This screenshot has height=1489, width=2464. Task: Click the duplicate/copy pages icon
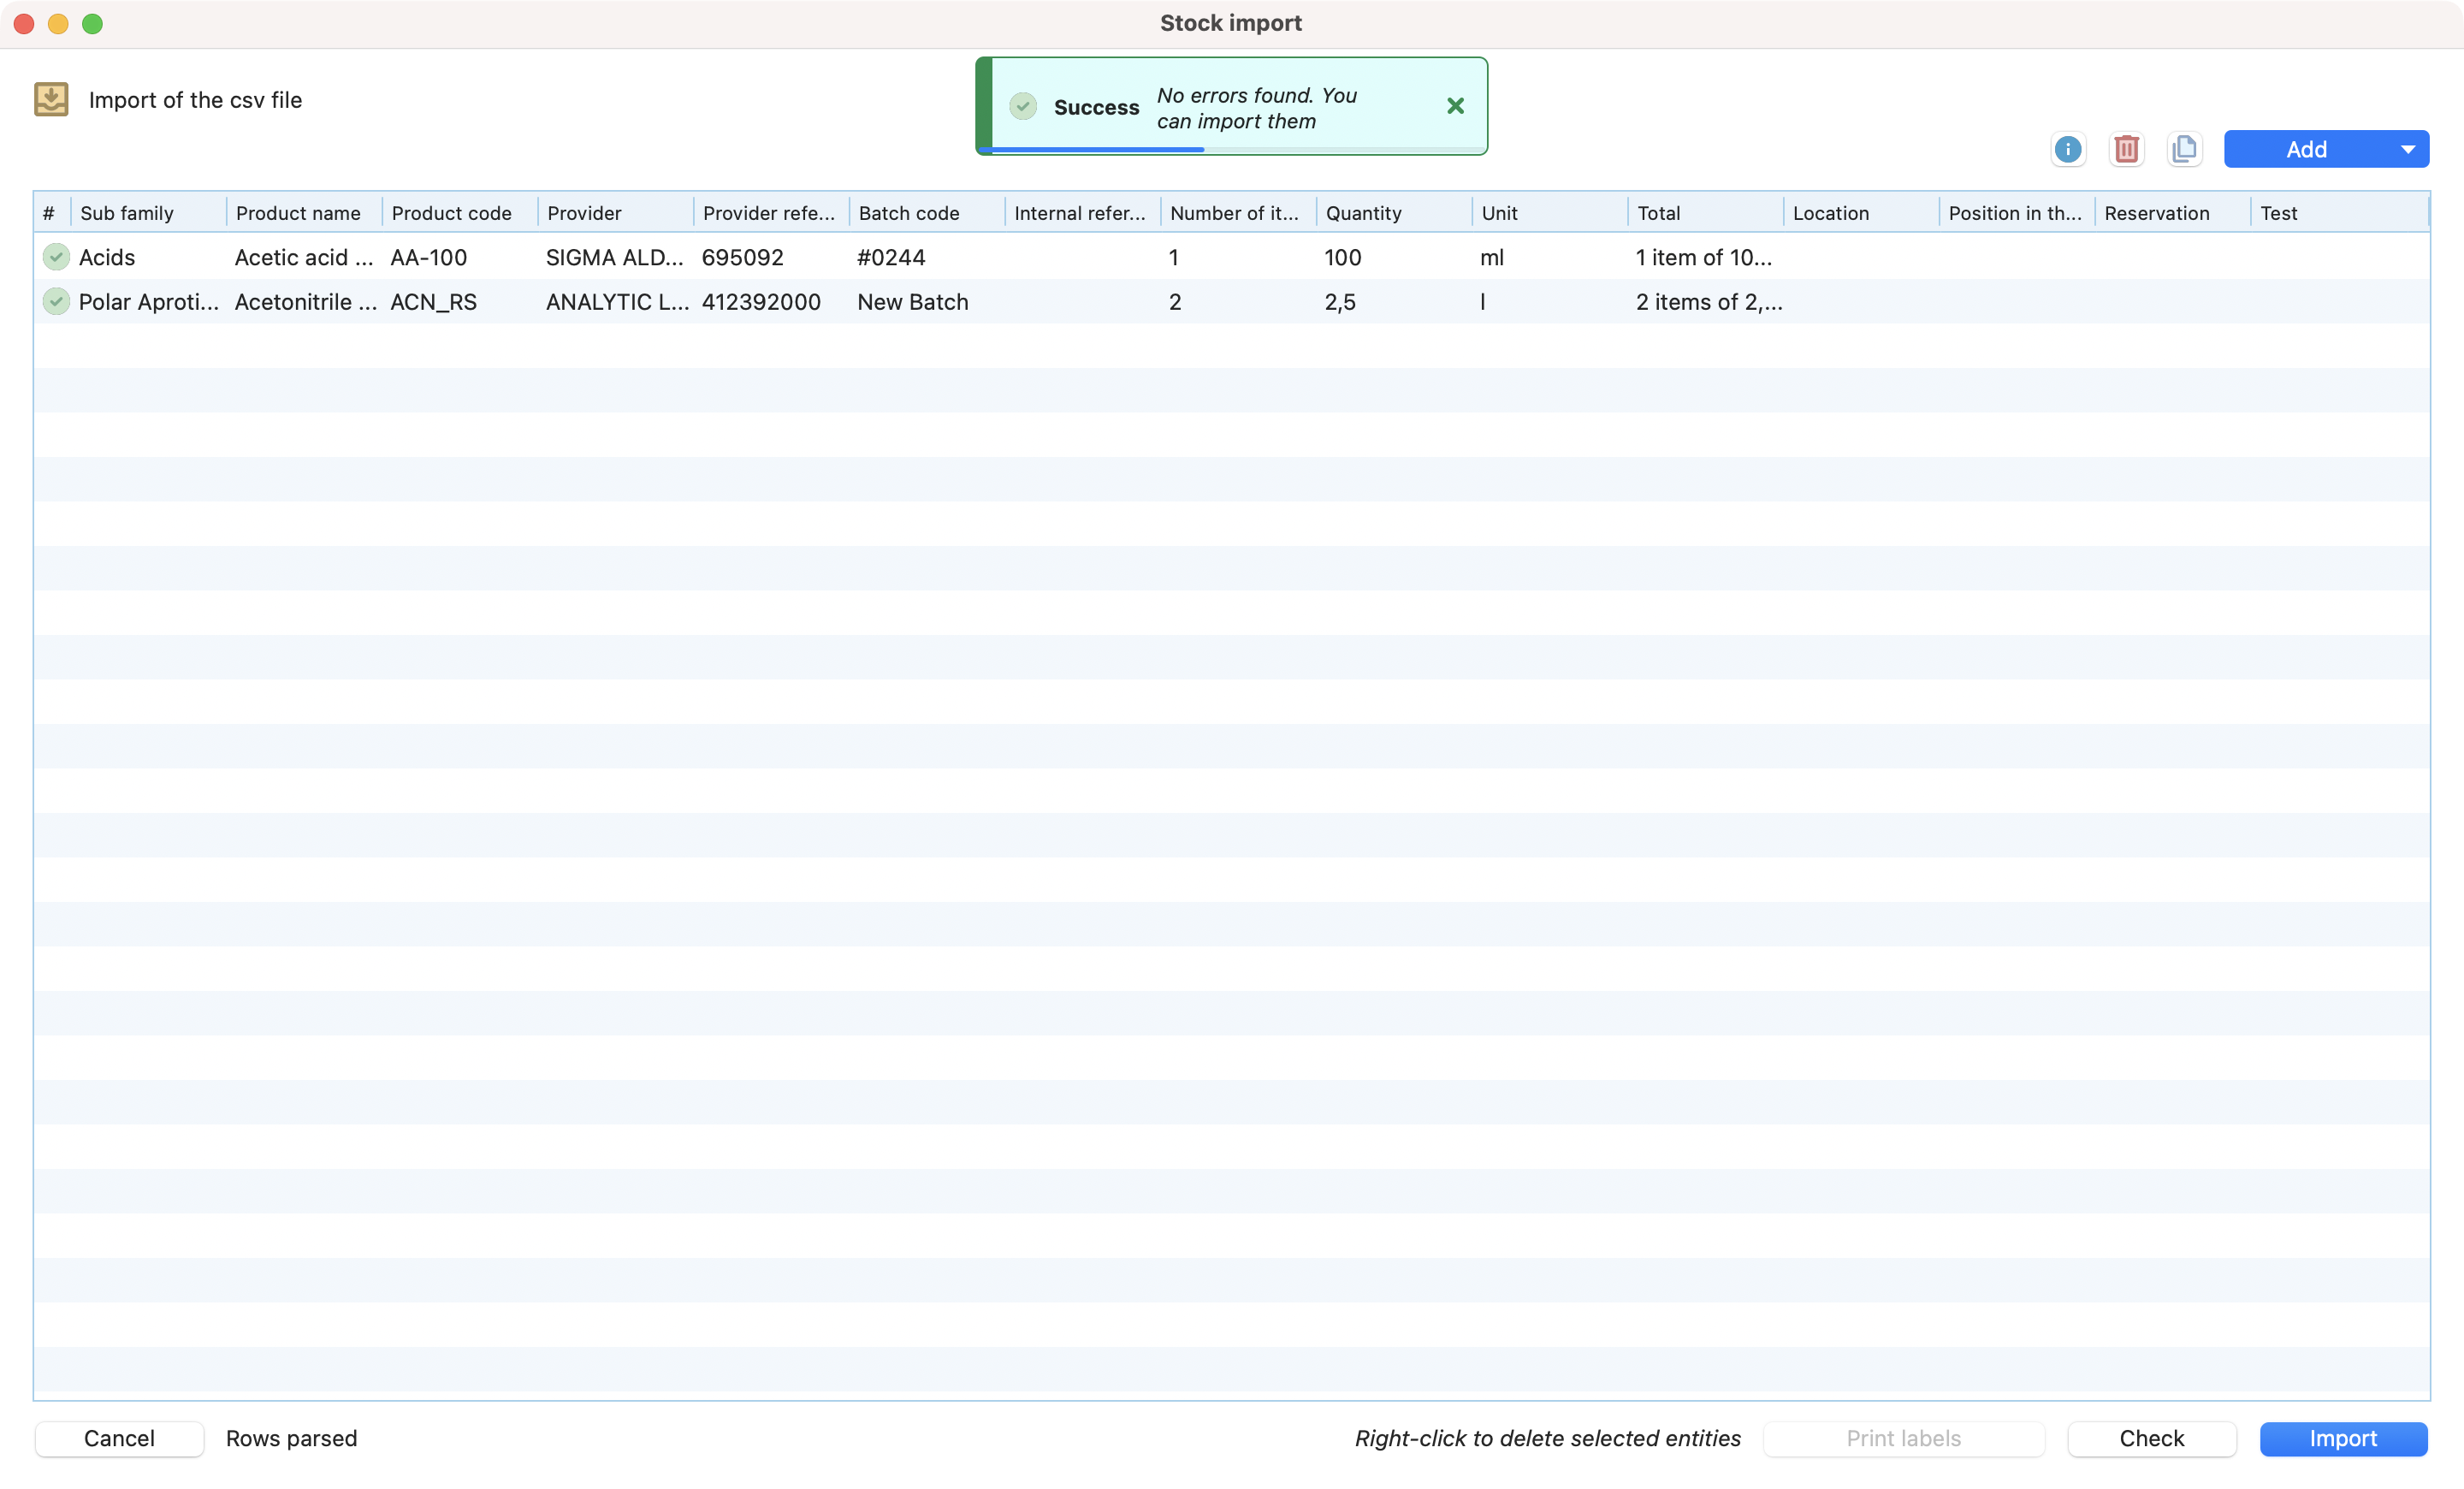(x=2184, y=150)
